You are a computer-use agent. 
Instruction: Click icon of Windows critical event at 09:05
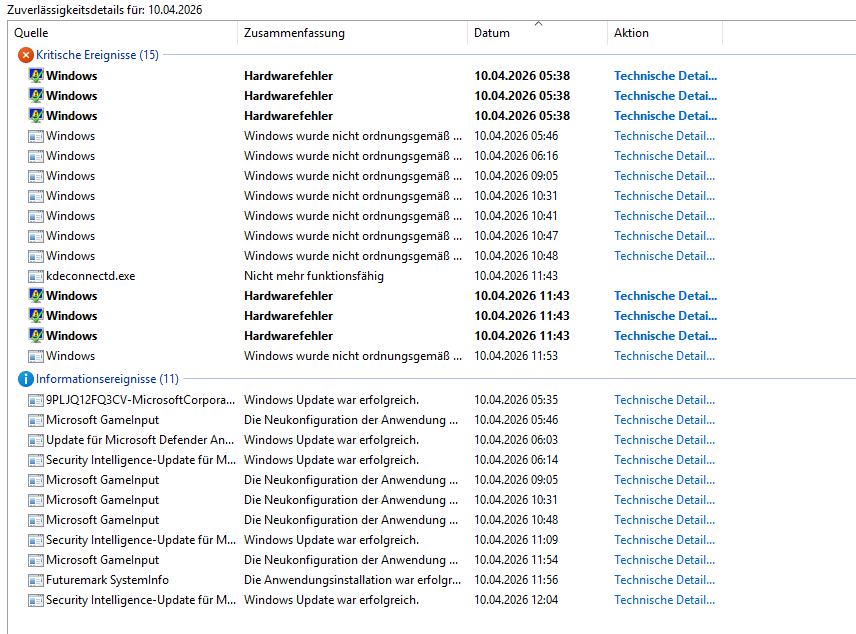36,176
